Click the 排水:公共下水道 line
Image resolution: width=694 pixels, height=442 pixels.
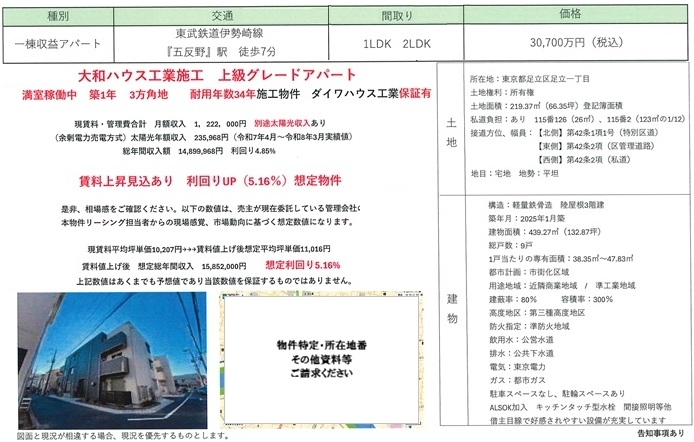point(521,354)
